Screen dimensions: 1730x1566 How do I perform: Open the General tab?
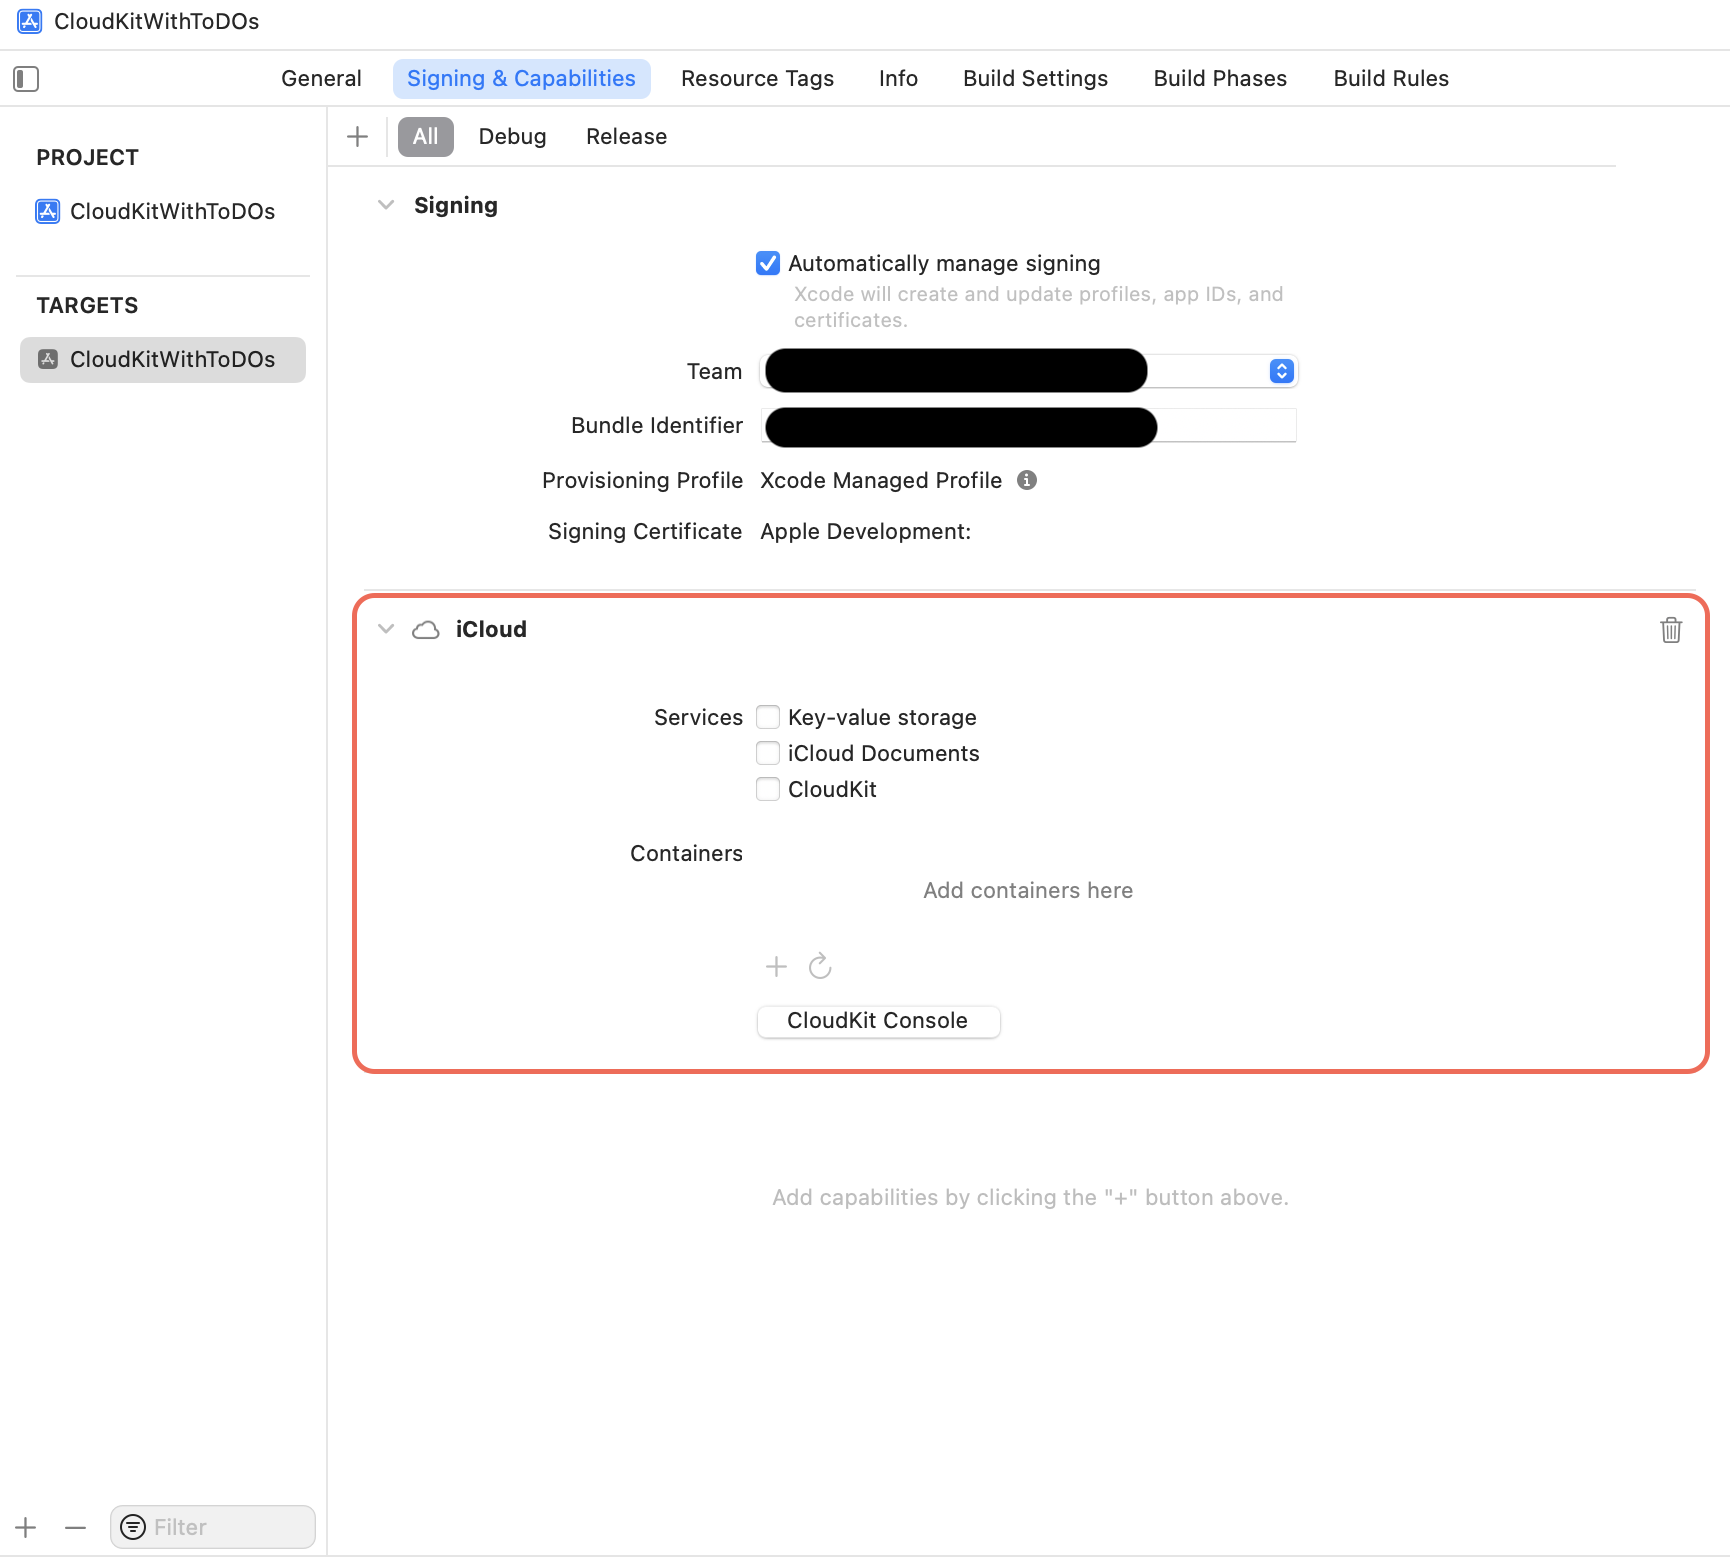[320, 78]
